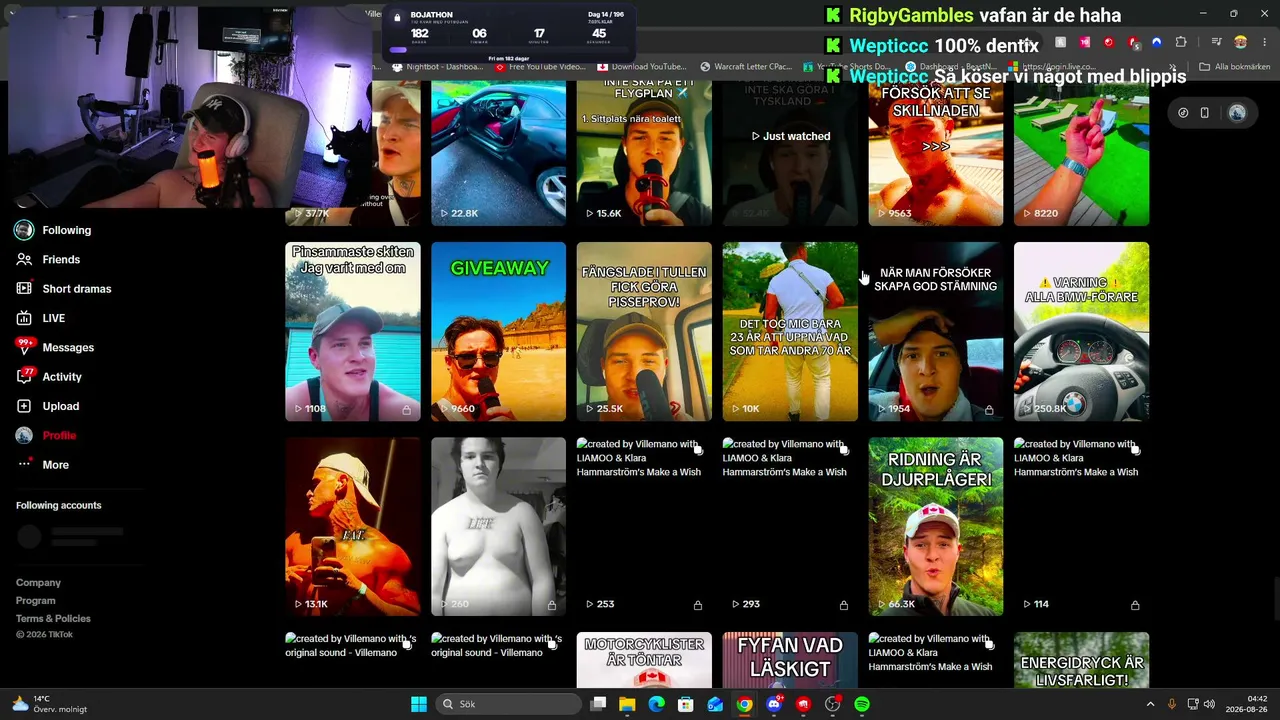Open the Chrome media control icon
1280x720 pixels.
click(1216, 42)
